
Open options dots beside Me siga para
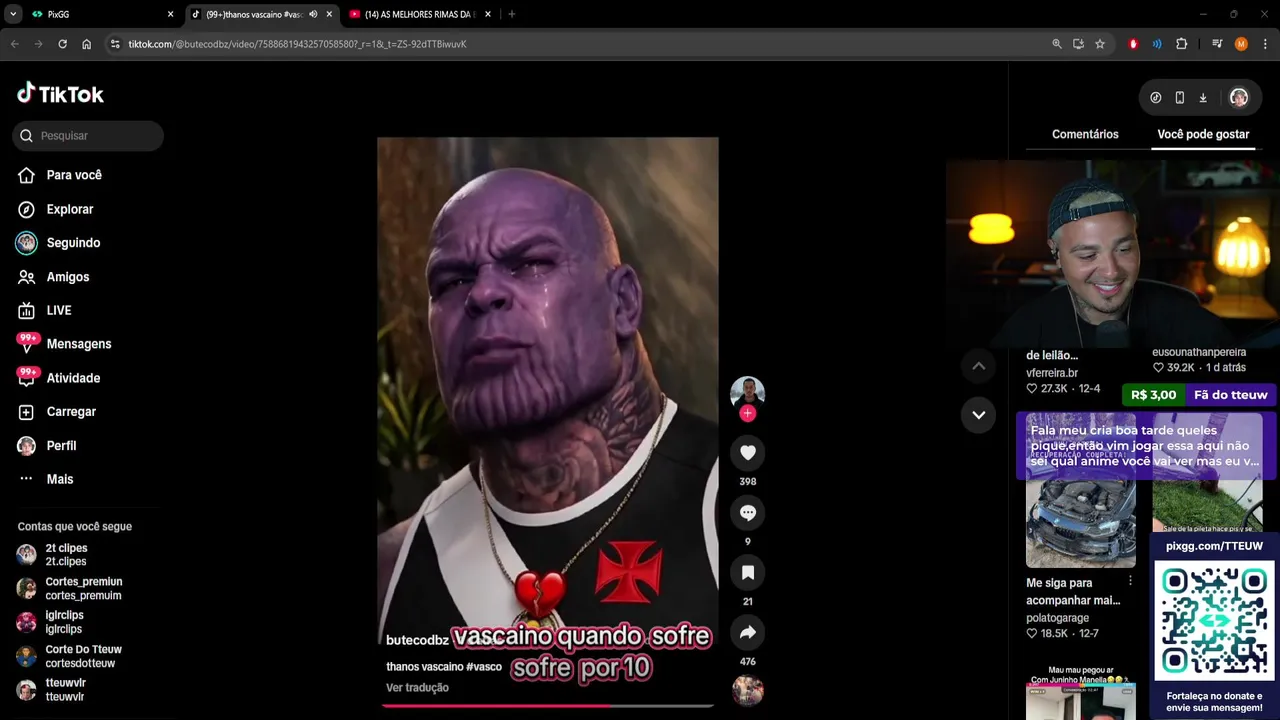[1131, 581]
